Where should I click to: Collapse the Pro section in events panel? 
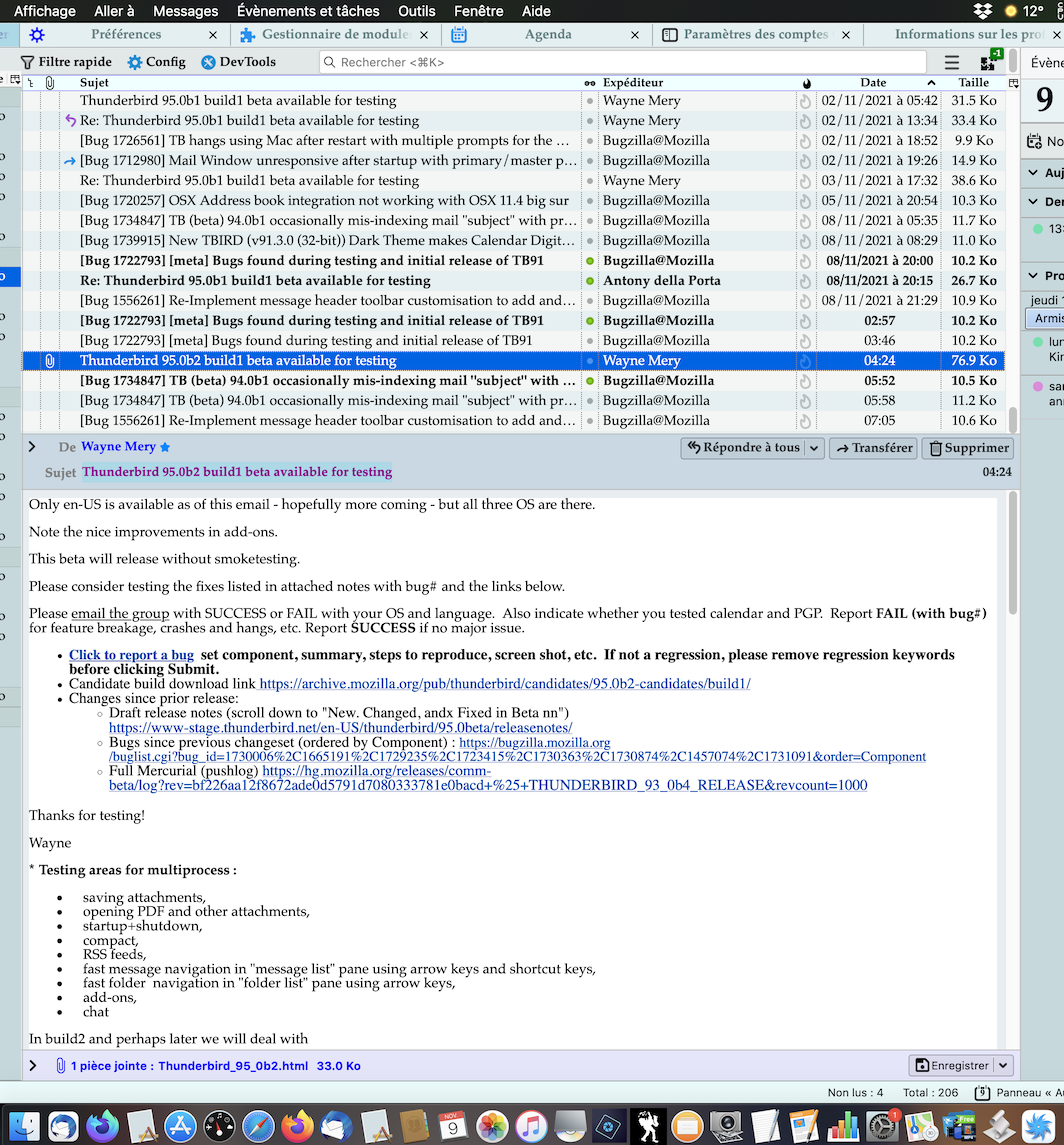click(1033, 276)
